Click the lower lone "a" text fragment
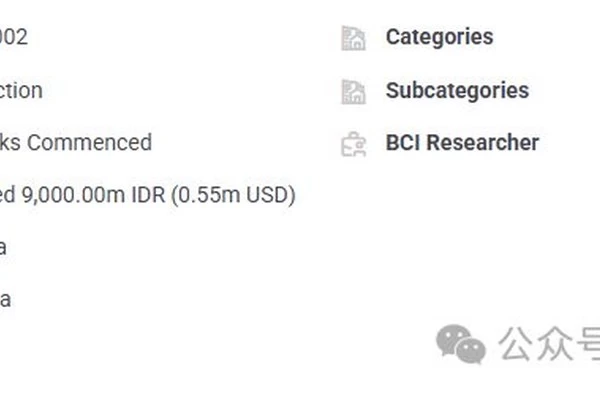 tap(5, 300)
